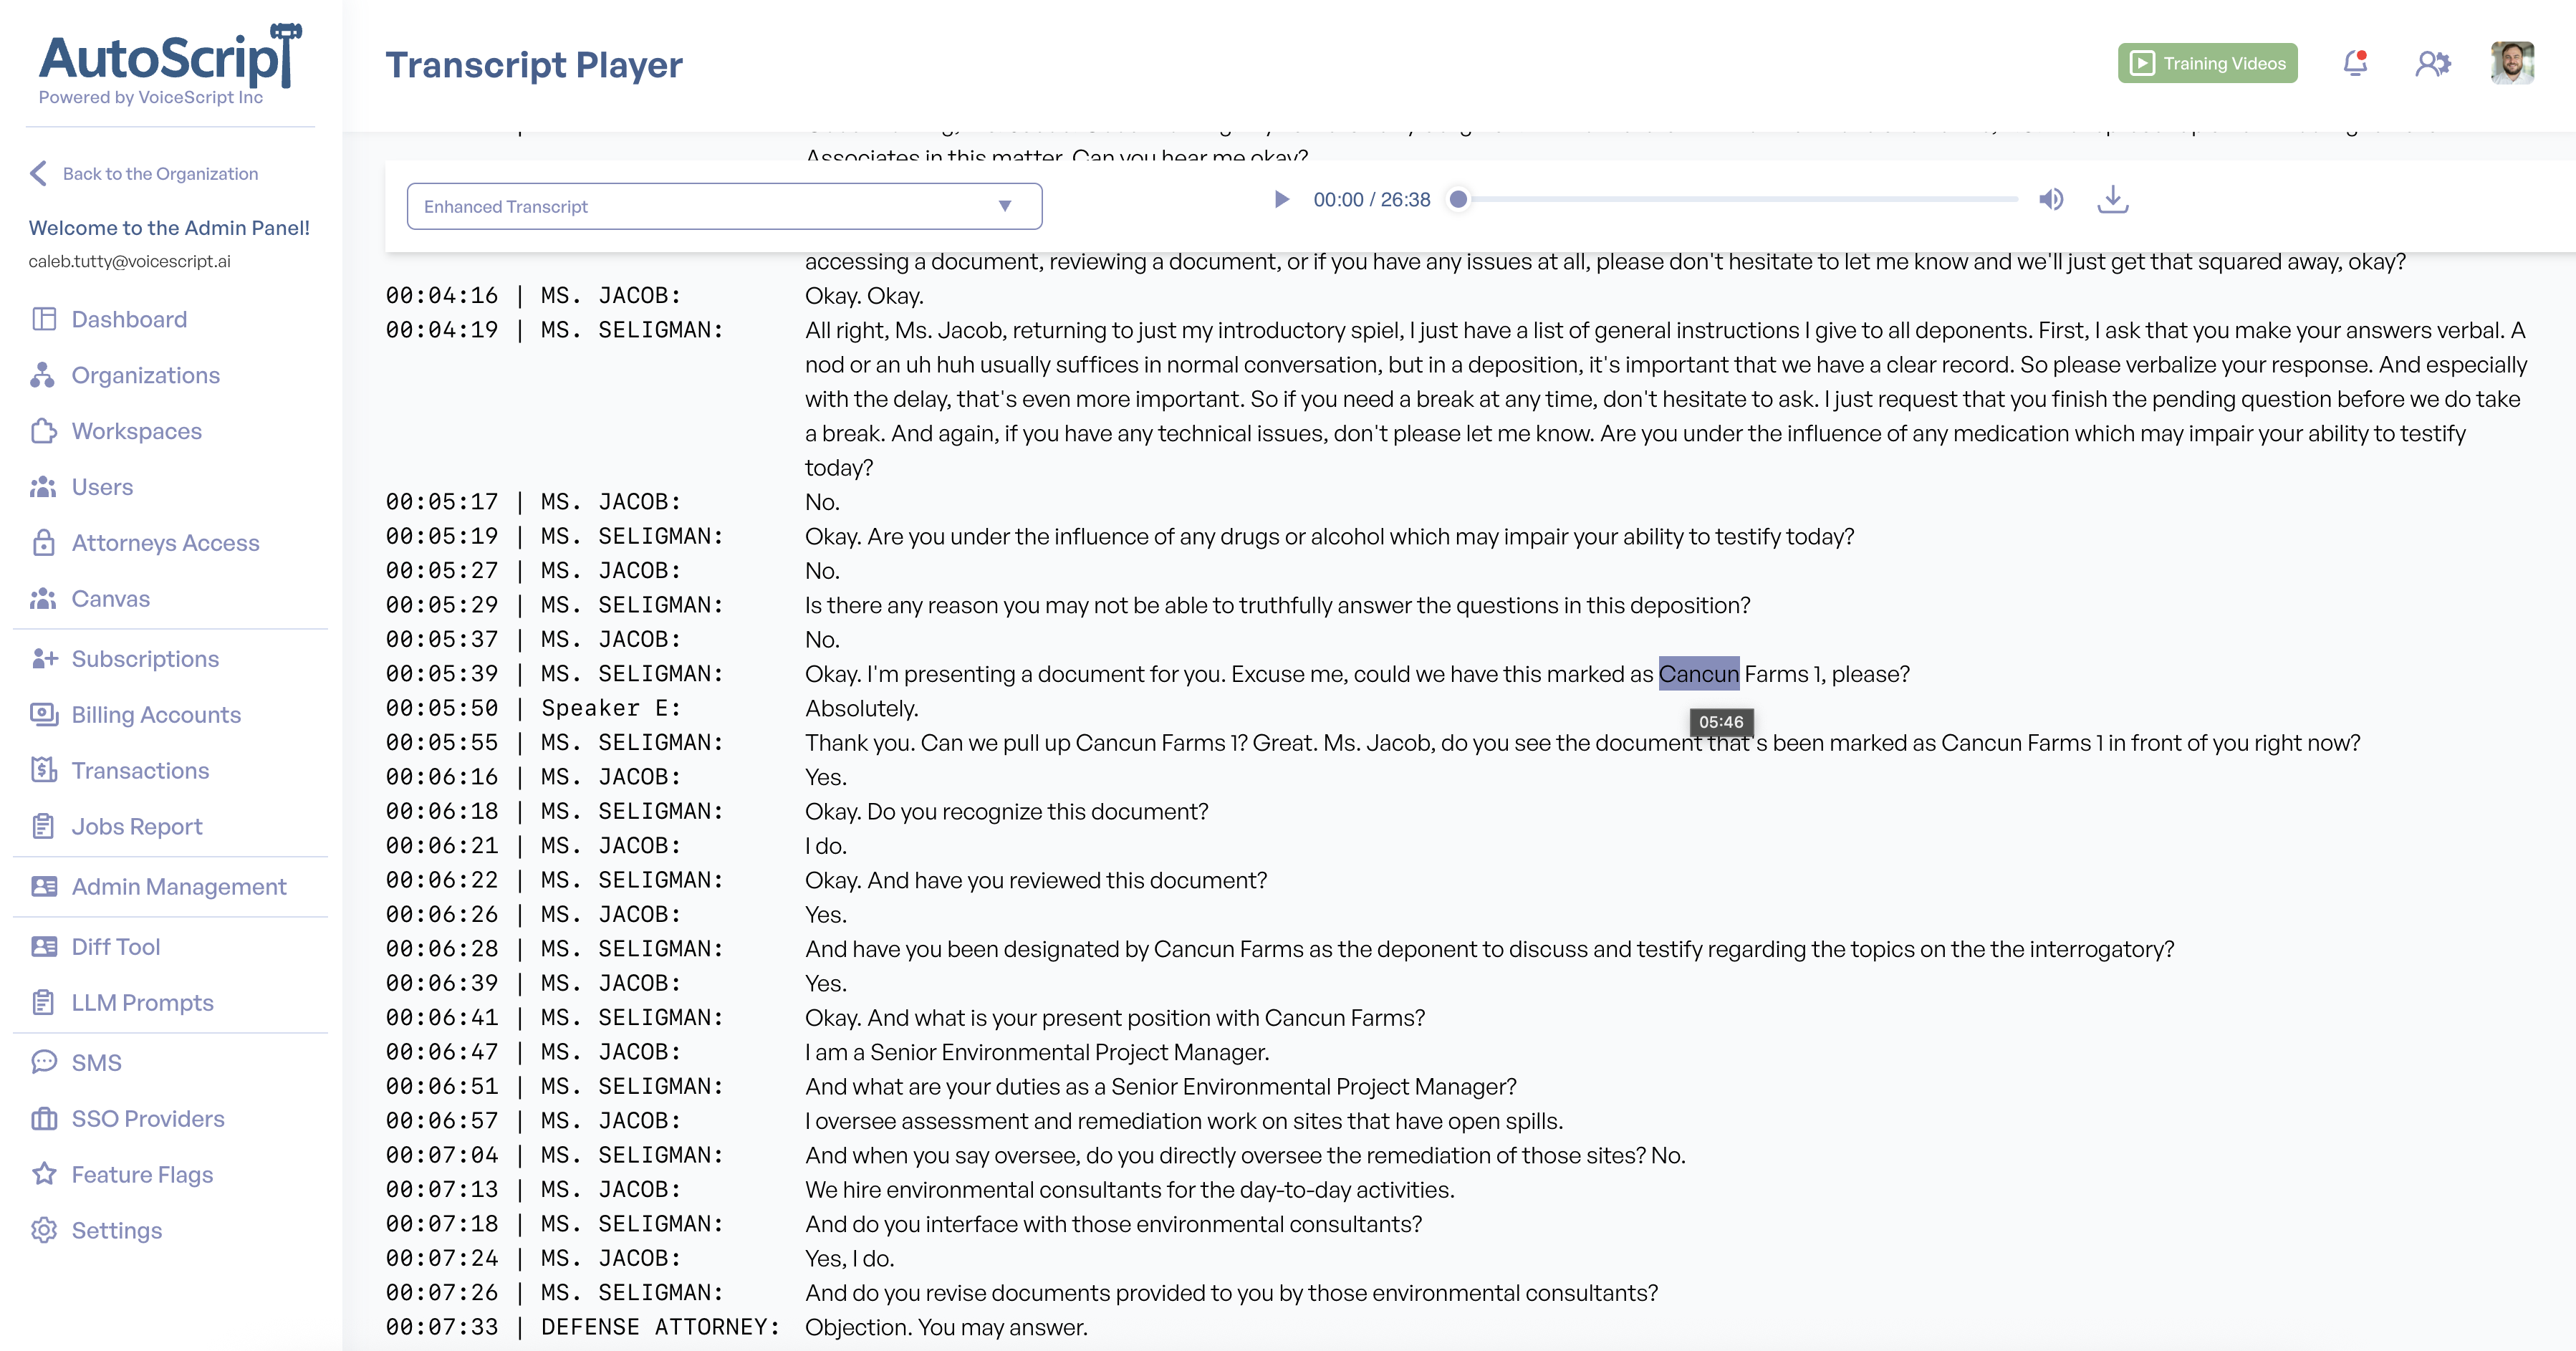This screenshot has height=1351, width=2576.
Task: Open notifications bell icon
Action: 2355,63
